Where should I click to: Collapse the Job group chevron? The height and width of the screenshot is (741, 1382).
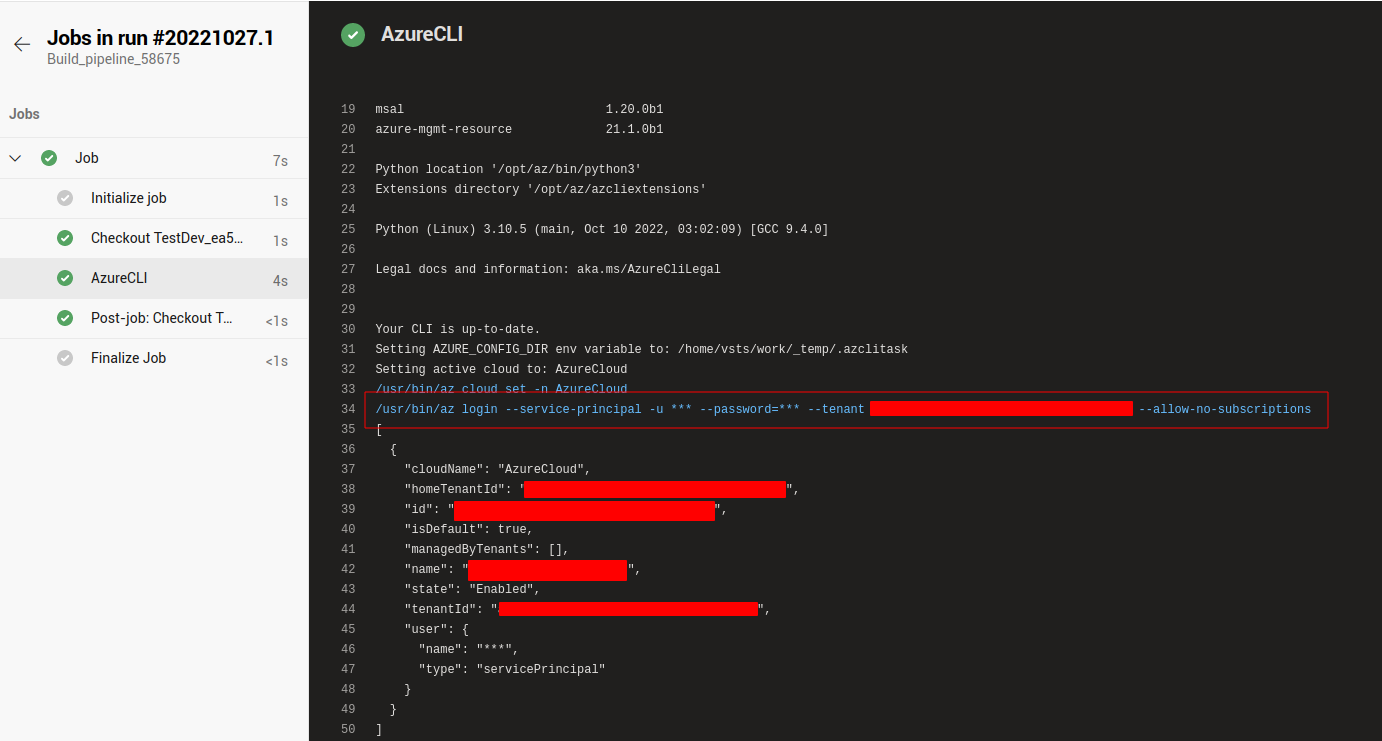point(15,158)
